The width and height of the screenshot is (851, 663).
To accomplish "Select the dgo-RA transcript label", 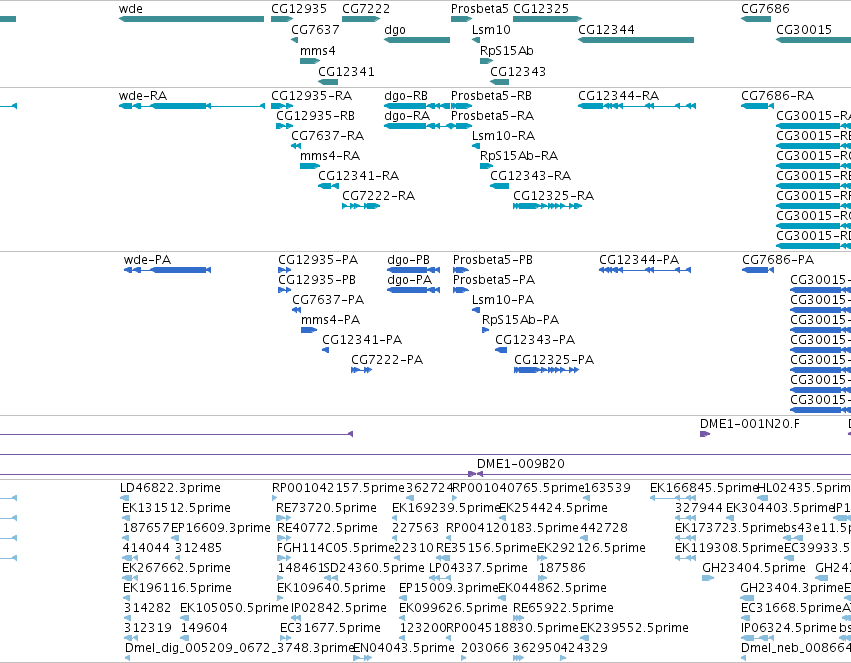I will pos(407,116).
